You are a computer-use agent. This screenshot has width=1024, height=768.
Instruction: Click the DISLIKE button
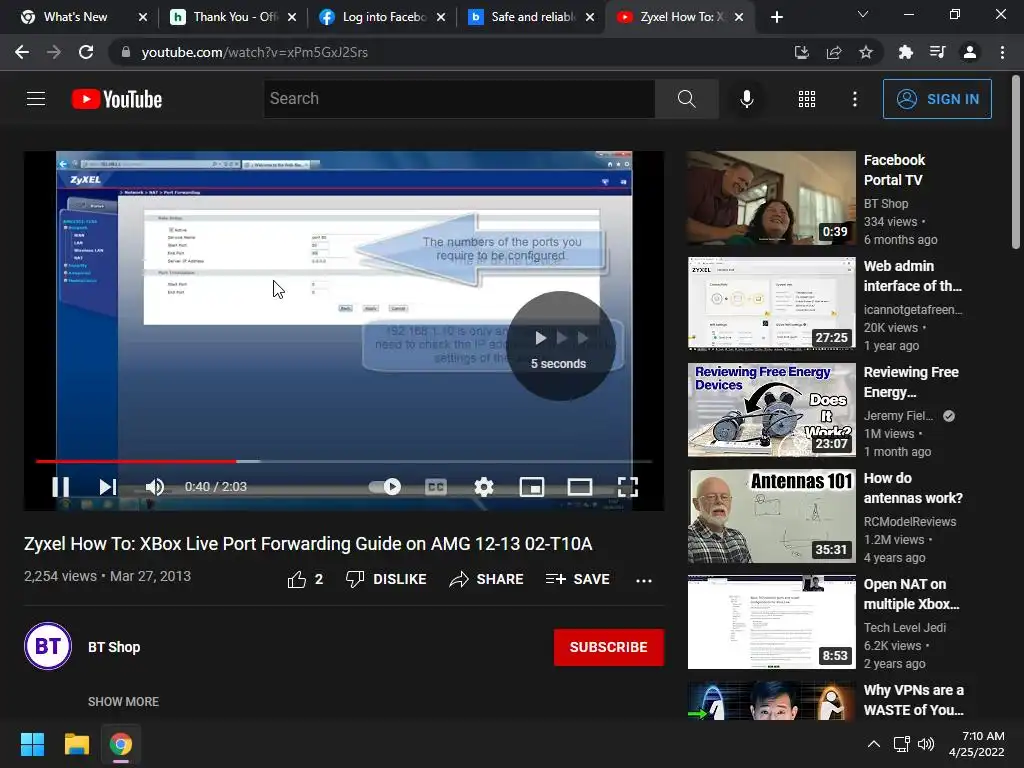(x=386, y=579)
